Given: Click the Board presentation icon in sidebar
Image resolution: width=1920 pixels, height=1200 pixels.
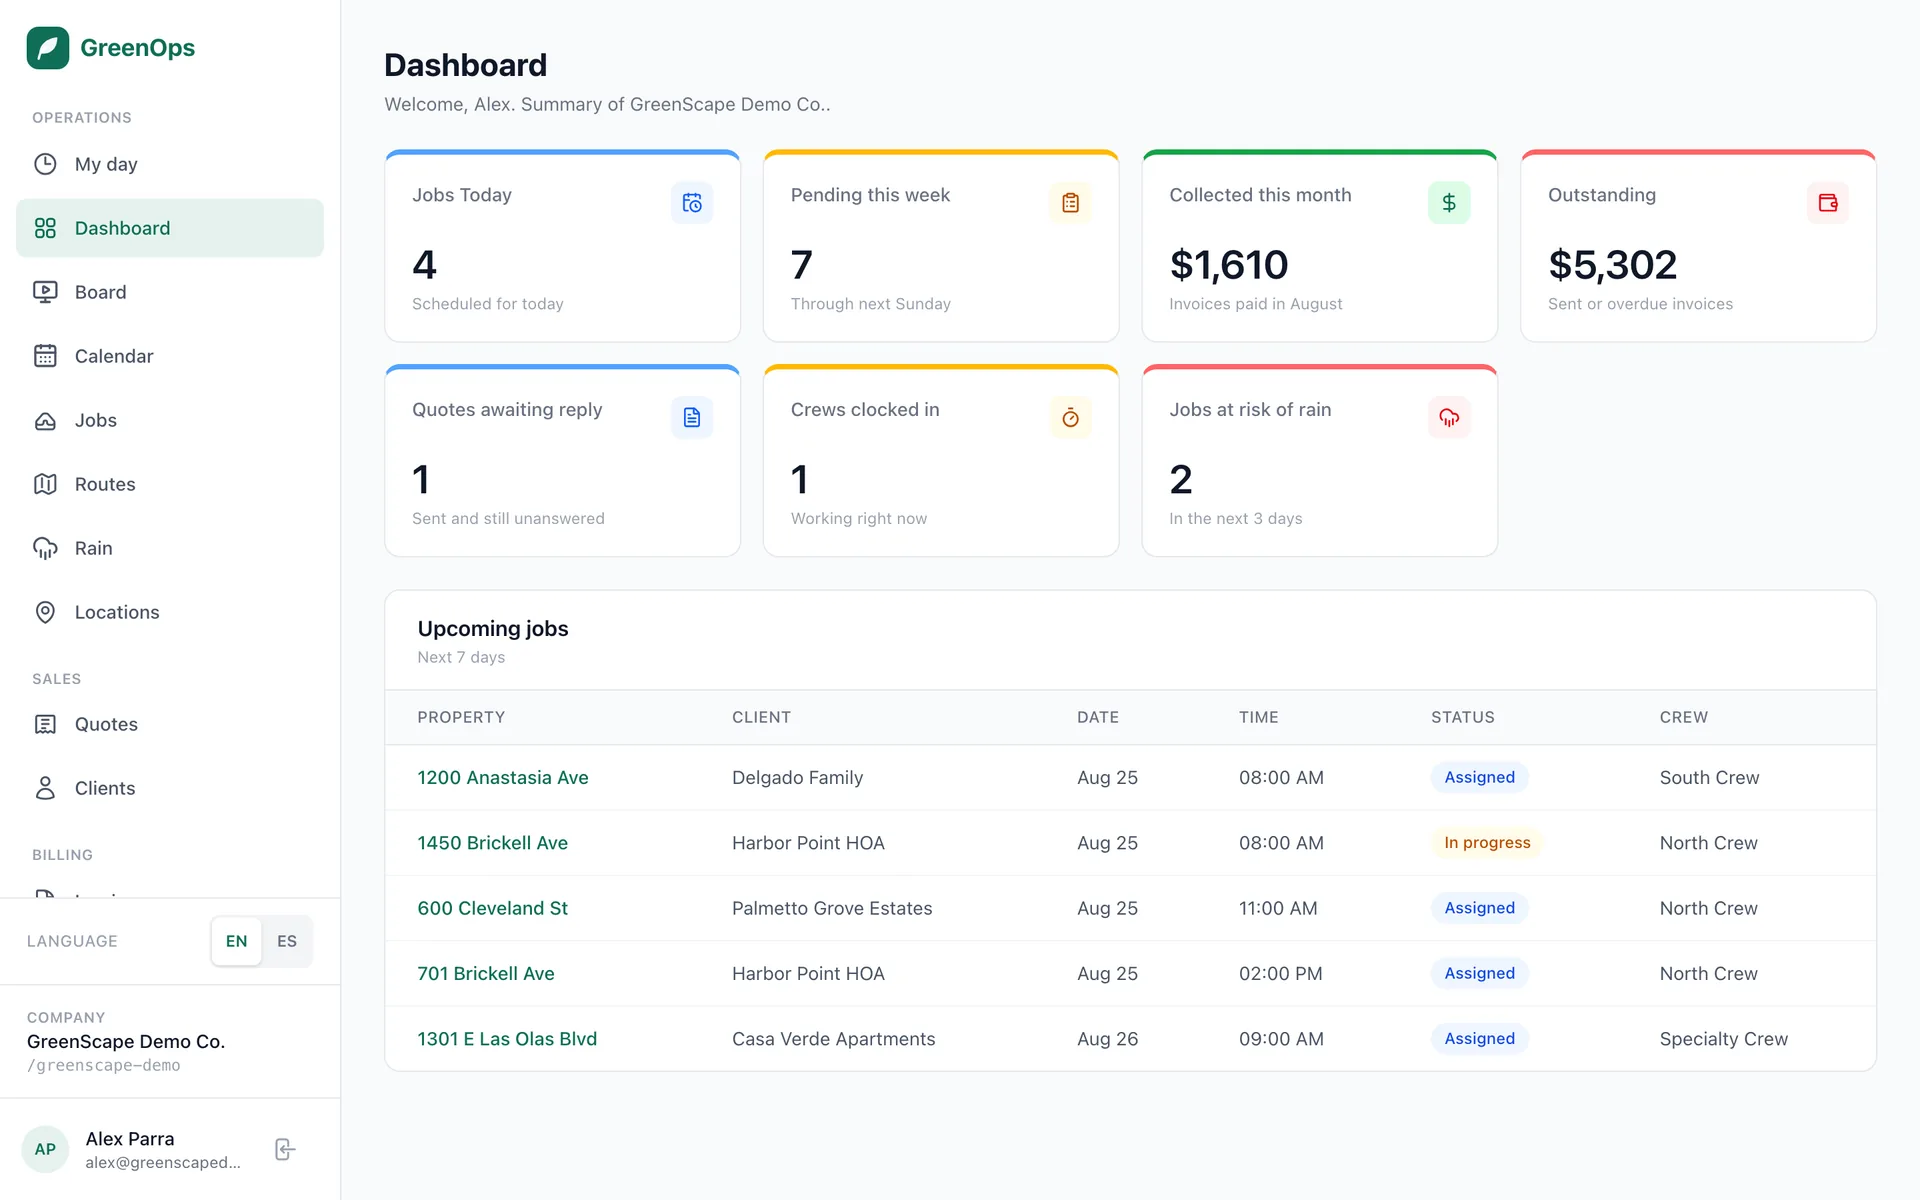Looking at the screenshot, I should point(45,292).
